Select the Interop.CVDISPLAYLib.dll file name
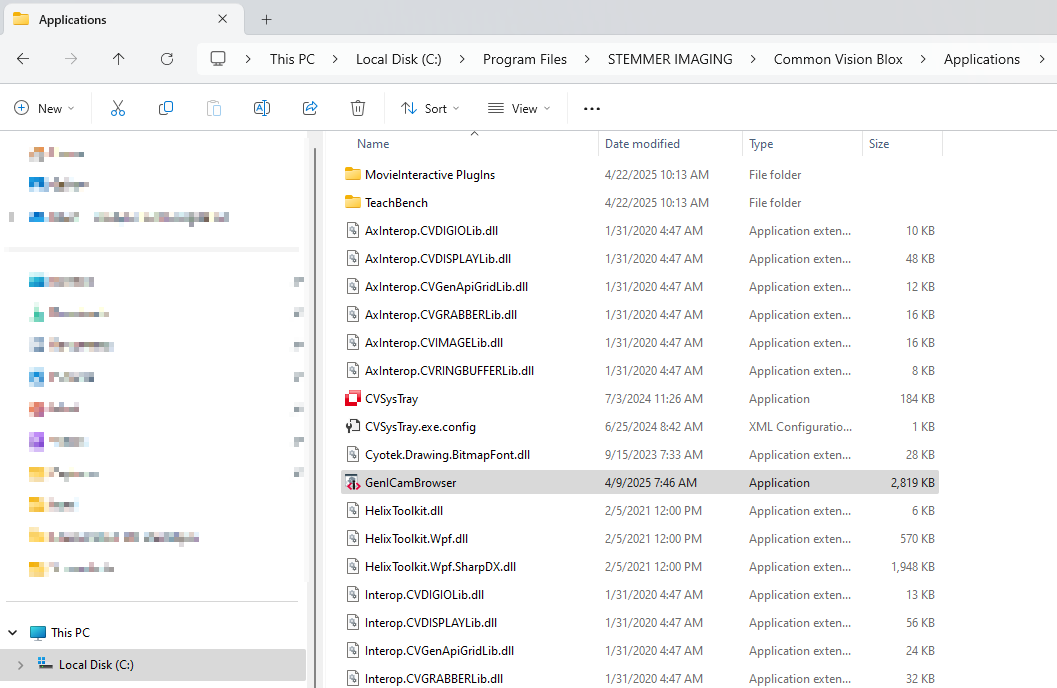Image resolution: width=1057 pixels, height=688 pixels. click(x=431, y=623)
